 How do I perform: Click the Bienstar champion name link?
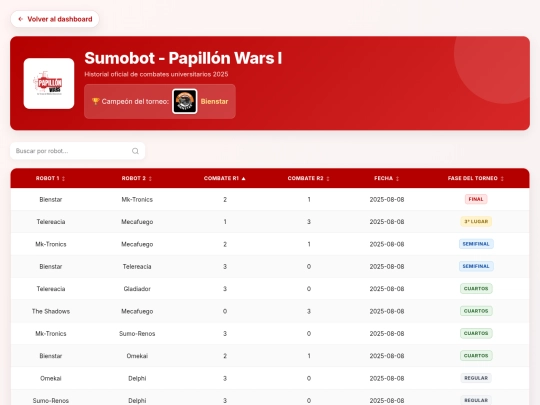click(214, 101)
